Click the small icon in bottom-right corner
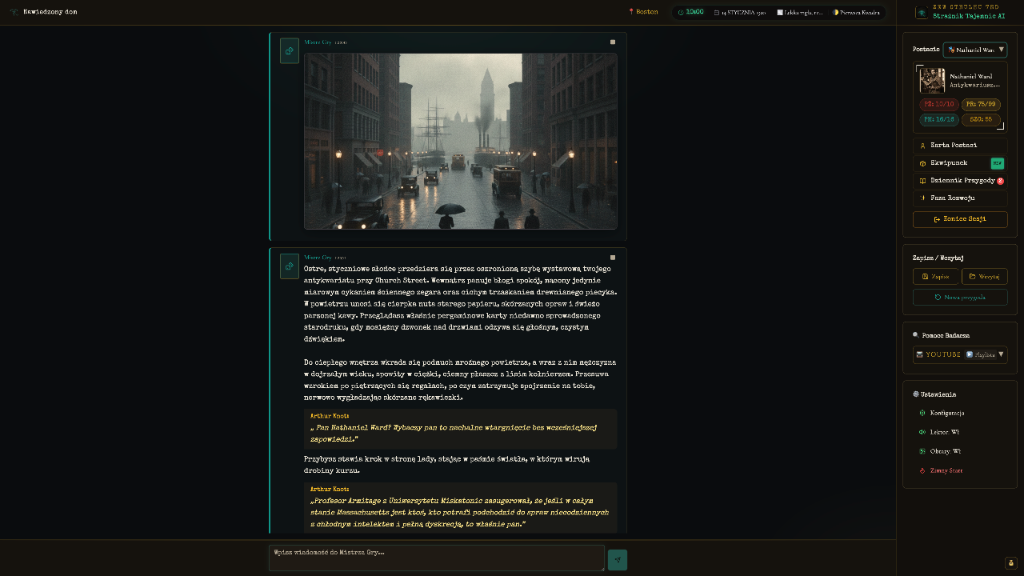Viewport: 1024px width, 576px height. [x=1011, y=563]
